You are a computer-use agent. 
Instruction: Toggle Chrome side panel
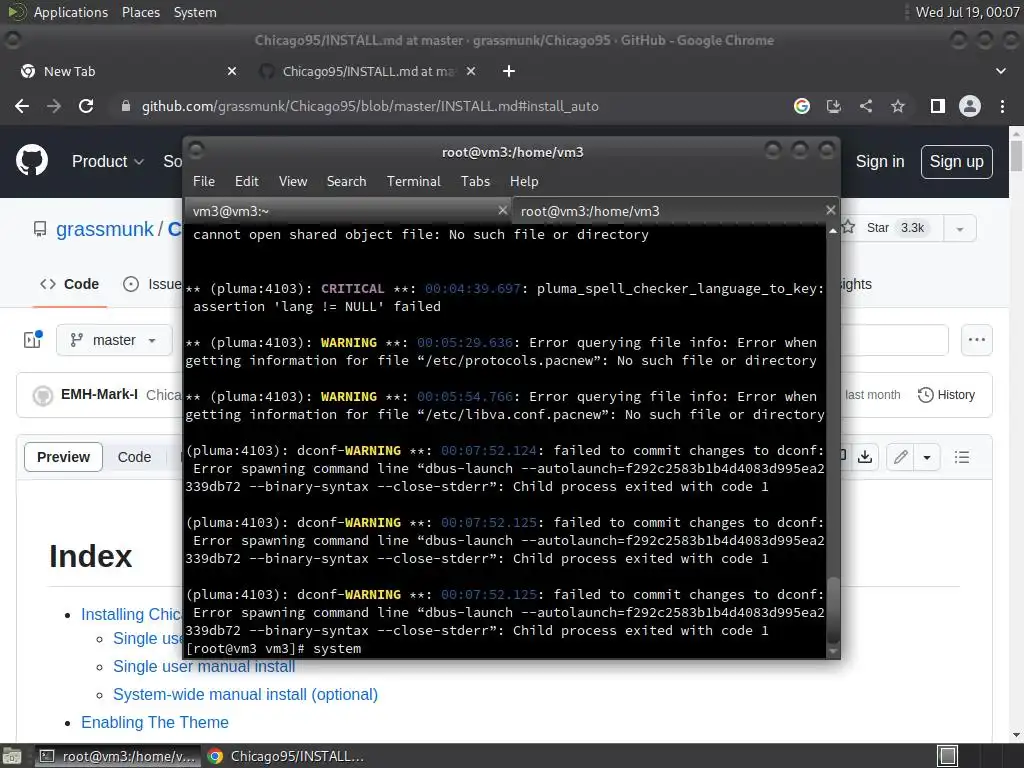[x=938, y=106]
